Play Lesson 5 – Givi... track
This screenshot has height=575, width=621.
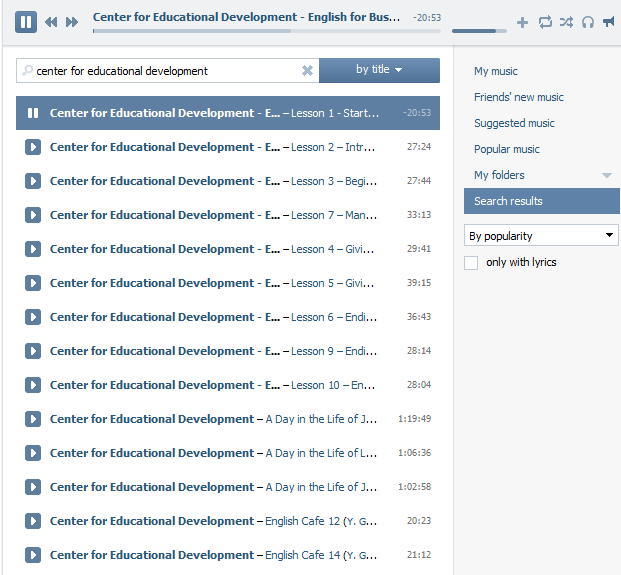tap(33, 283)
